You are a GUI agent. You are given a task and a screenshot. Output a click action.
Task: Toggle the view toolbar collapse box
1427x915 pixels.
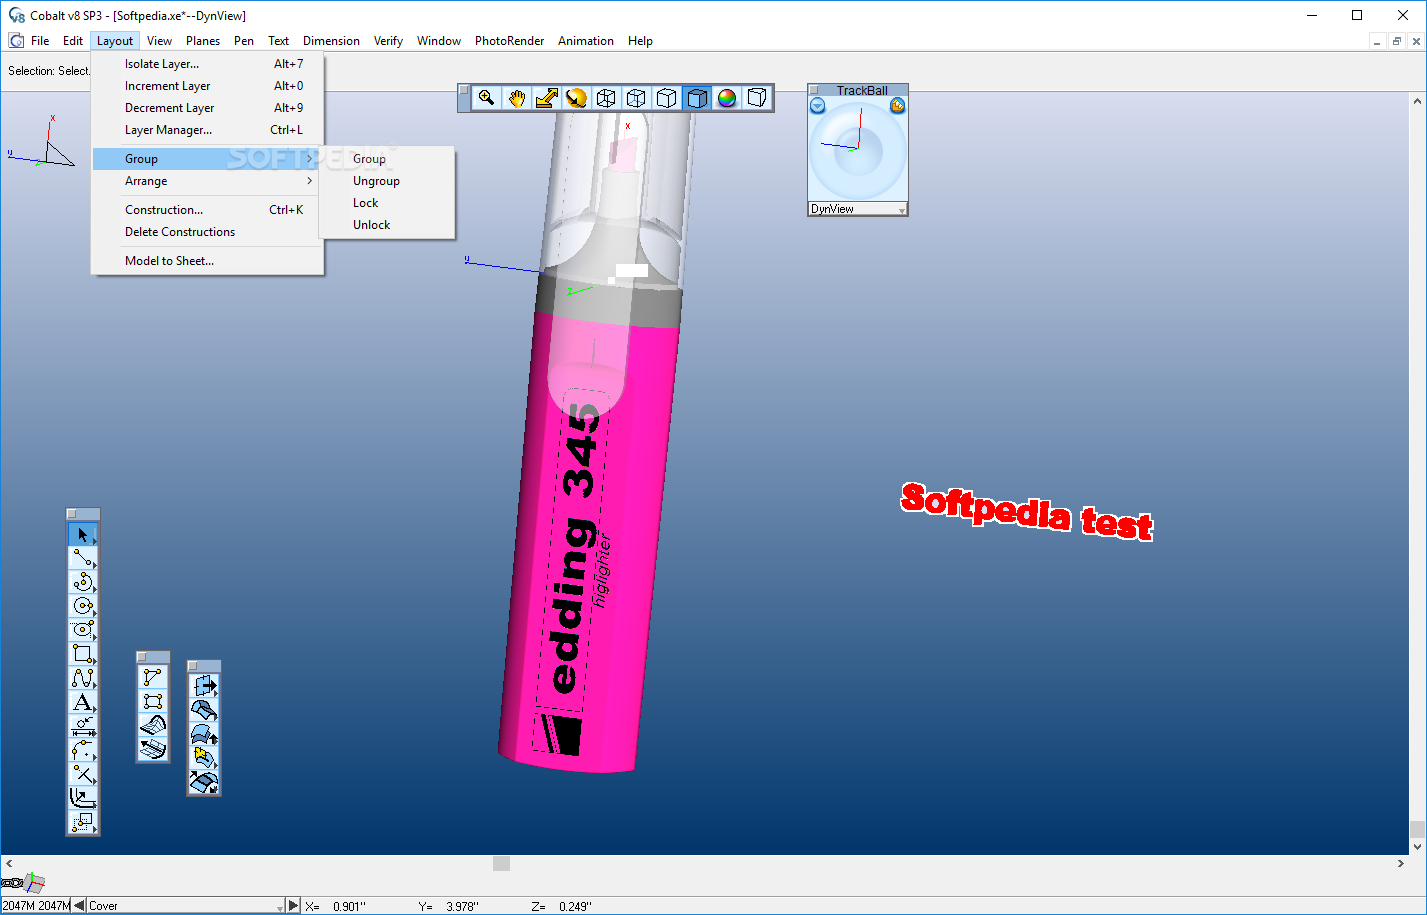coord(464,90)
